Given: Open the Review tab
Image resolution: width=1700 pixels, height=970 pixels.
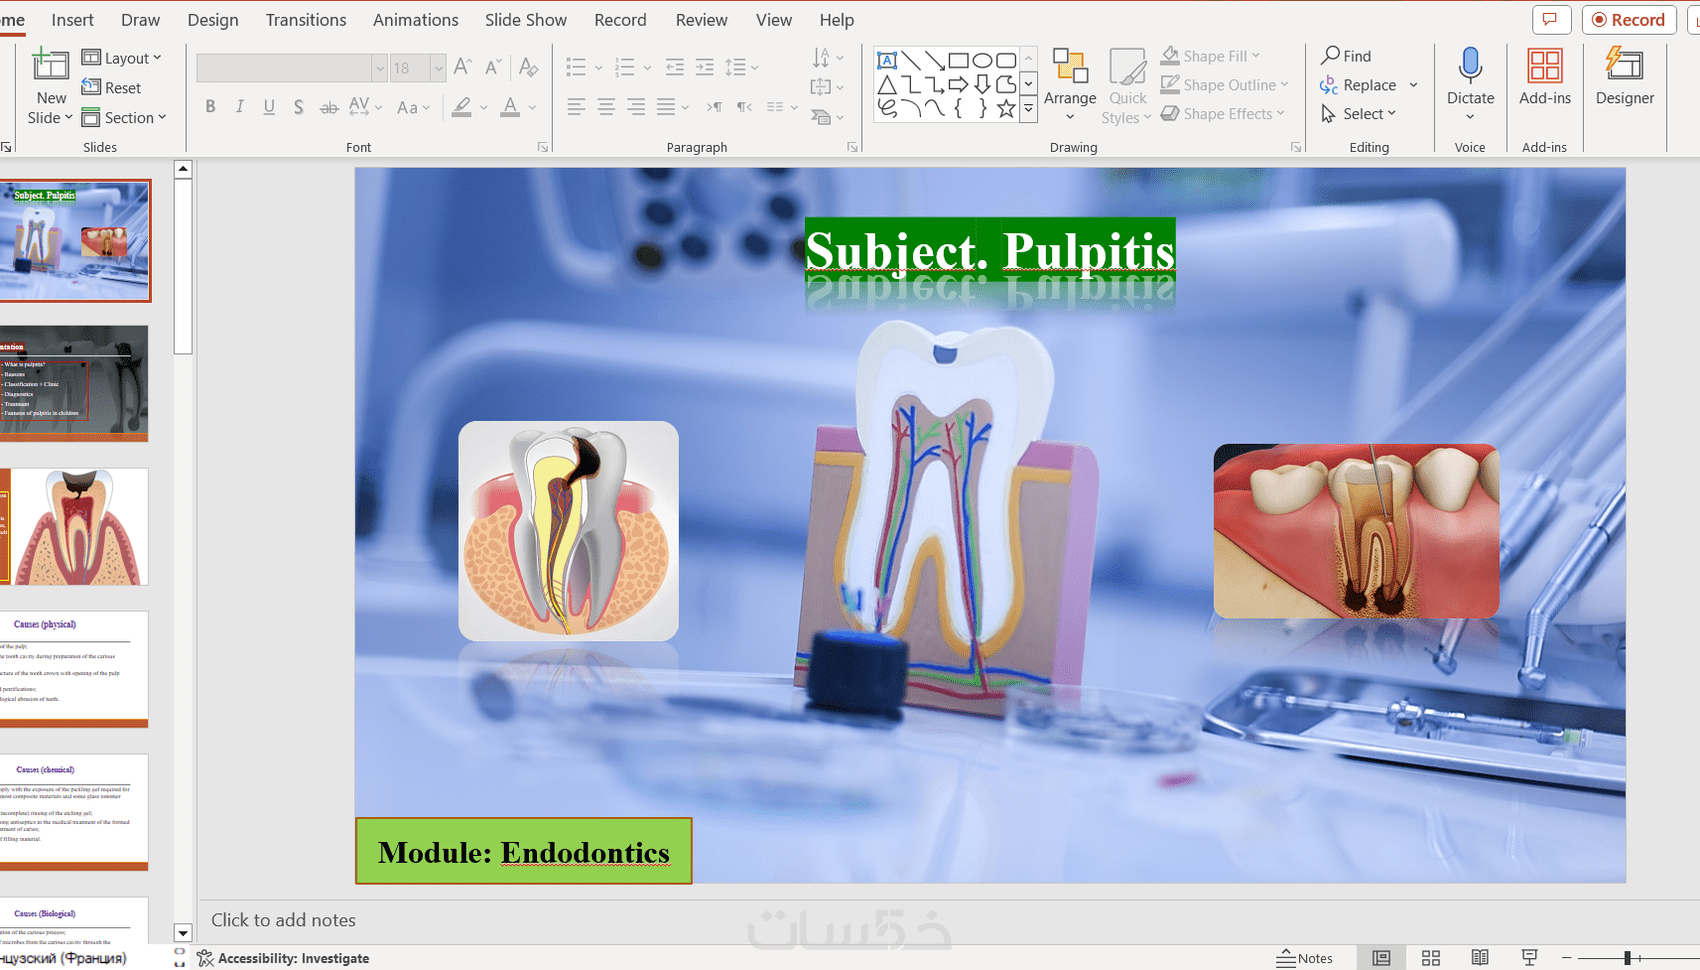Looking at the screenshot, I should pos(701,20).
